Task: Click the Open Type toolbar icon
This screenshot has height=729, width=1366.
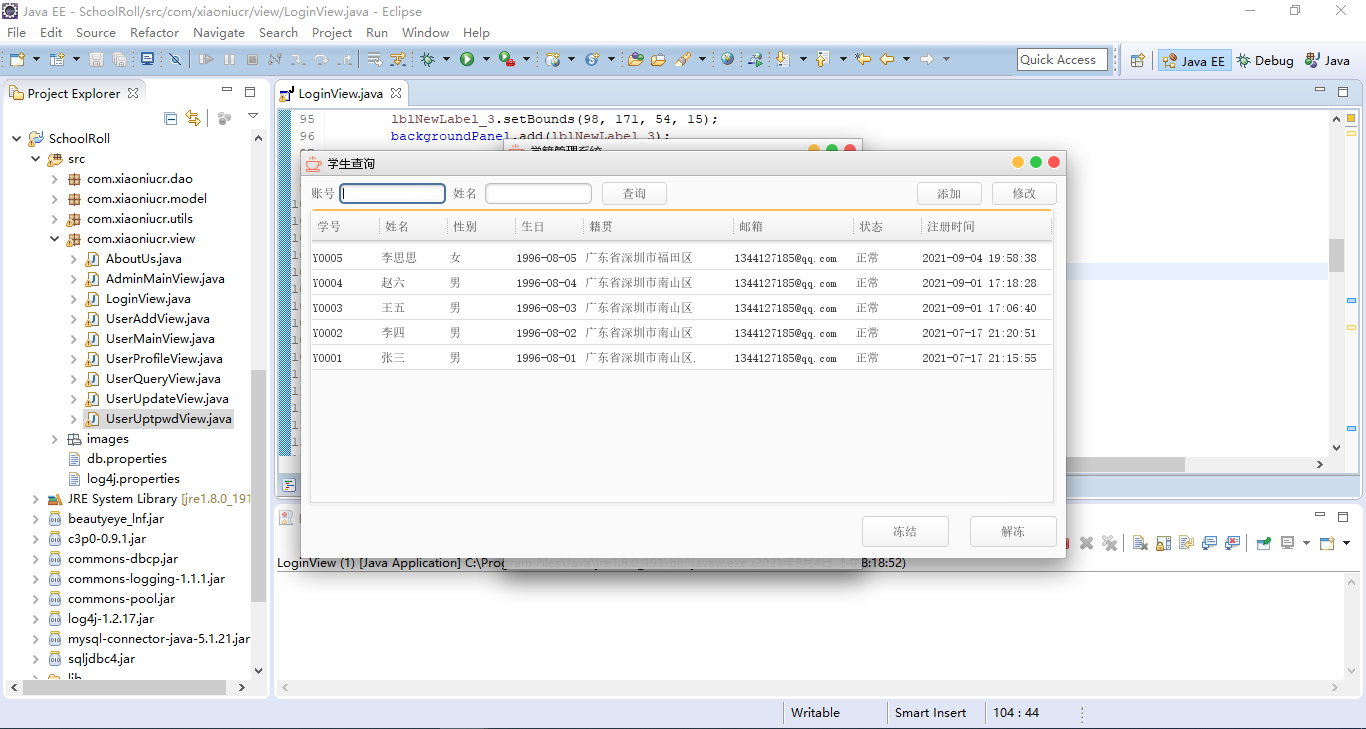Action: tap(635, 60)
